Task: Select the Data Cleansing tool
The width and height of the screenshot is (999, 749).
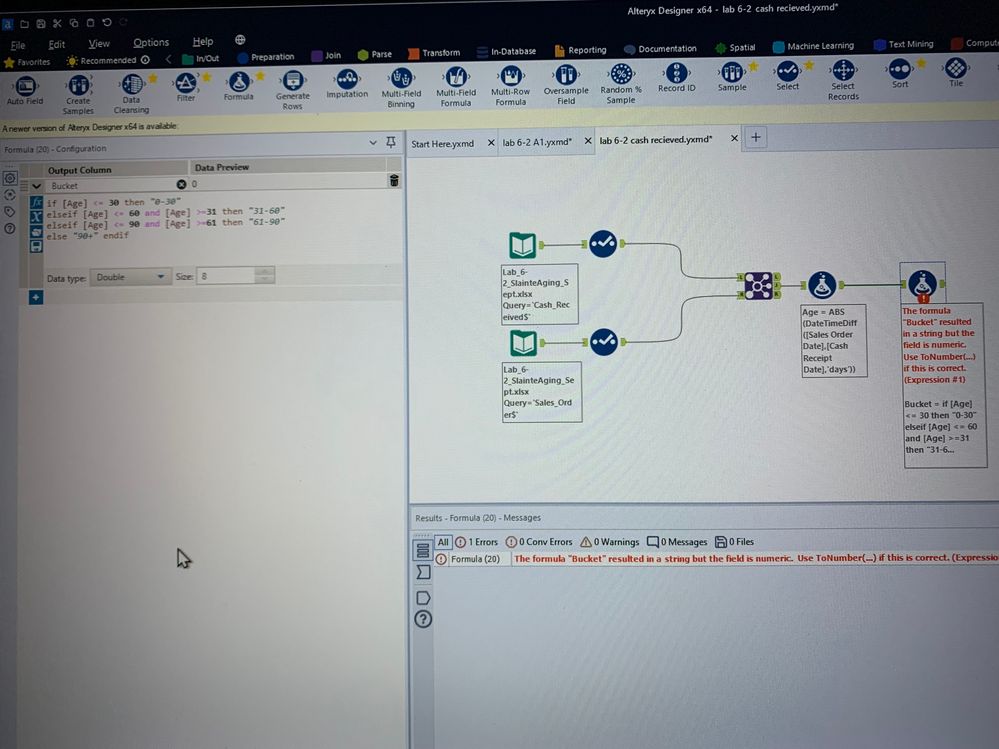Action: pos(131,93)
